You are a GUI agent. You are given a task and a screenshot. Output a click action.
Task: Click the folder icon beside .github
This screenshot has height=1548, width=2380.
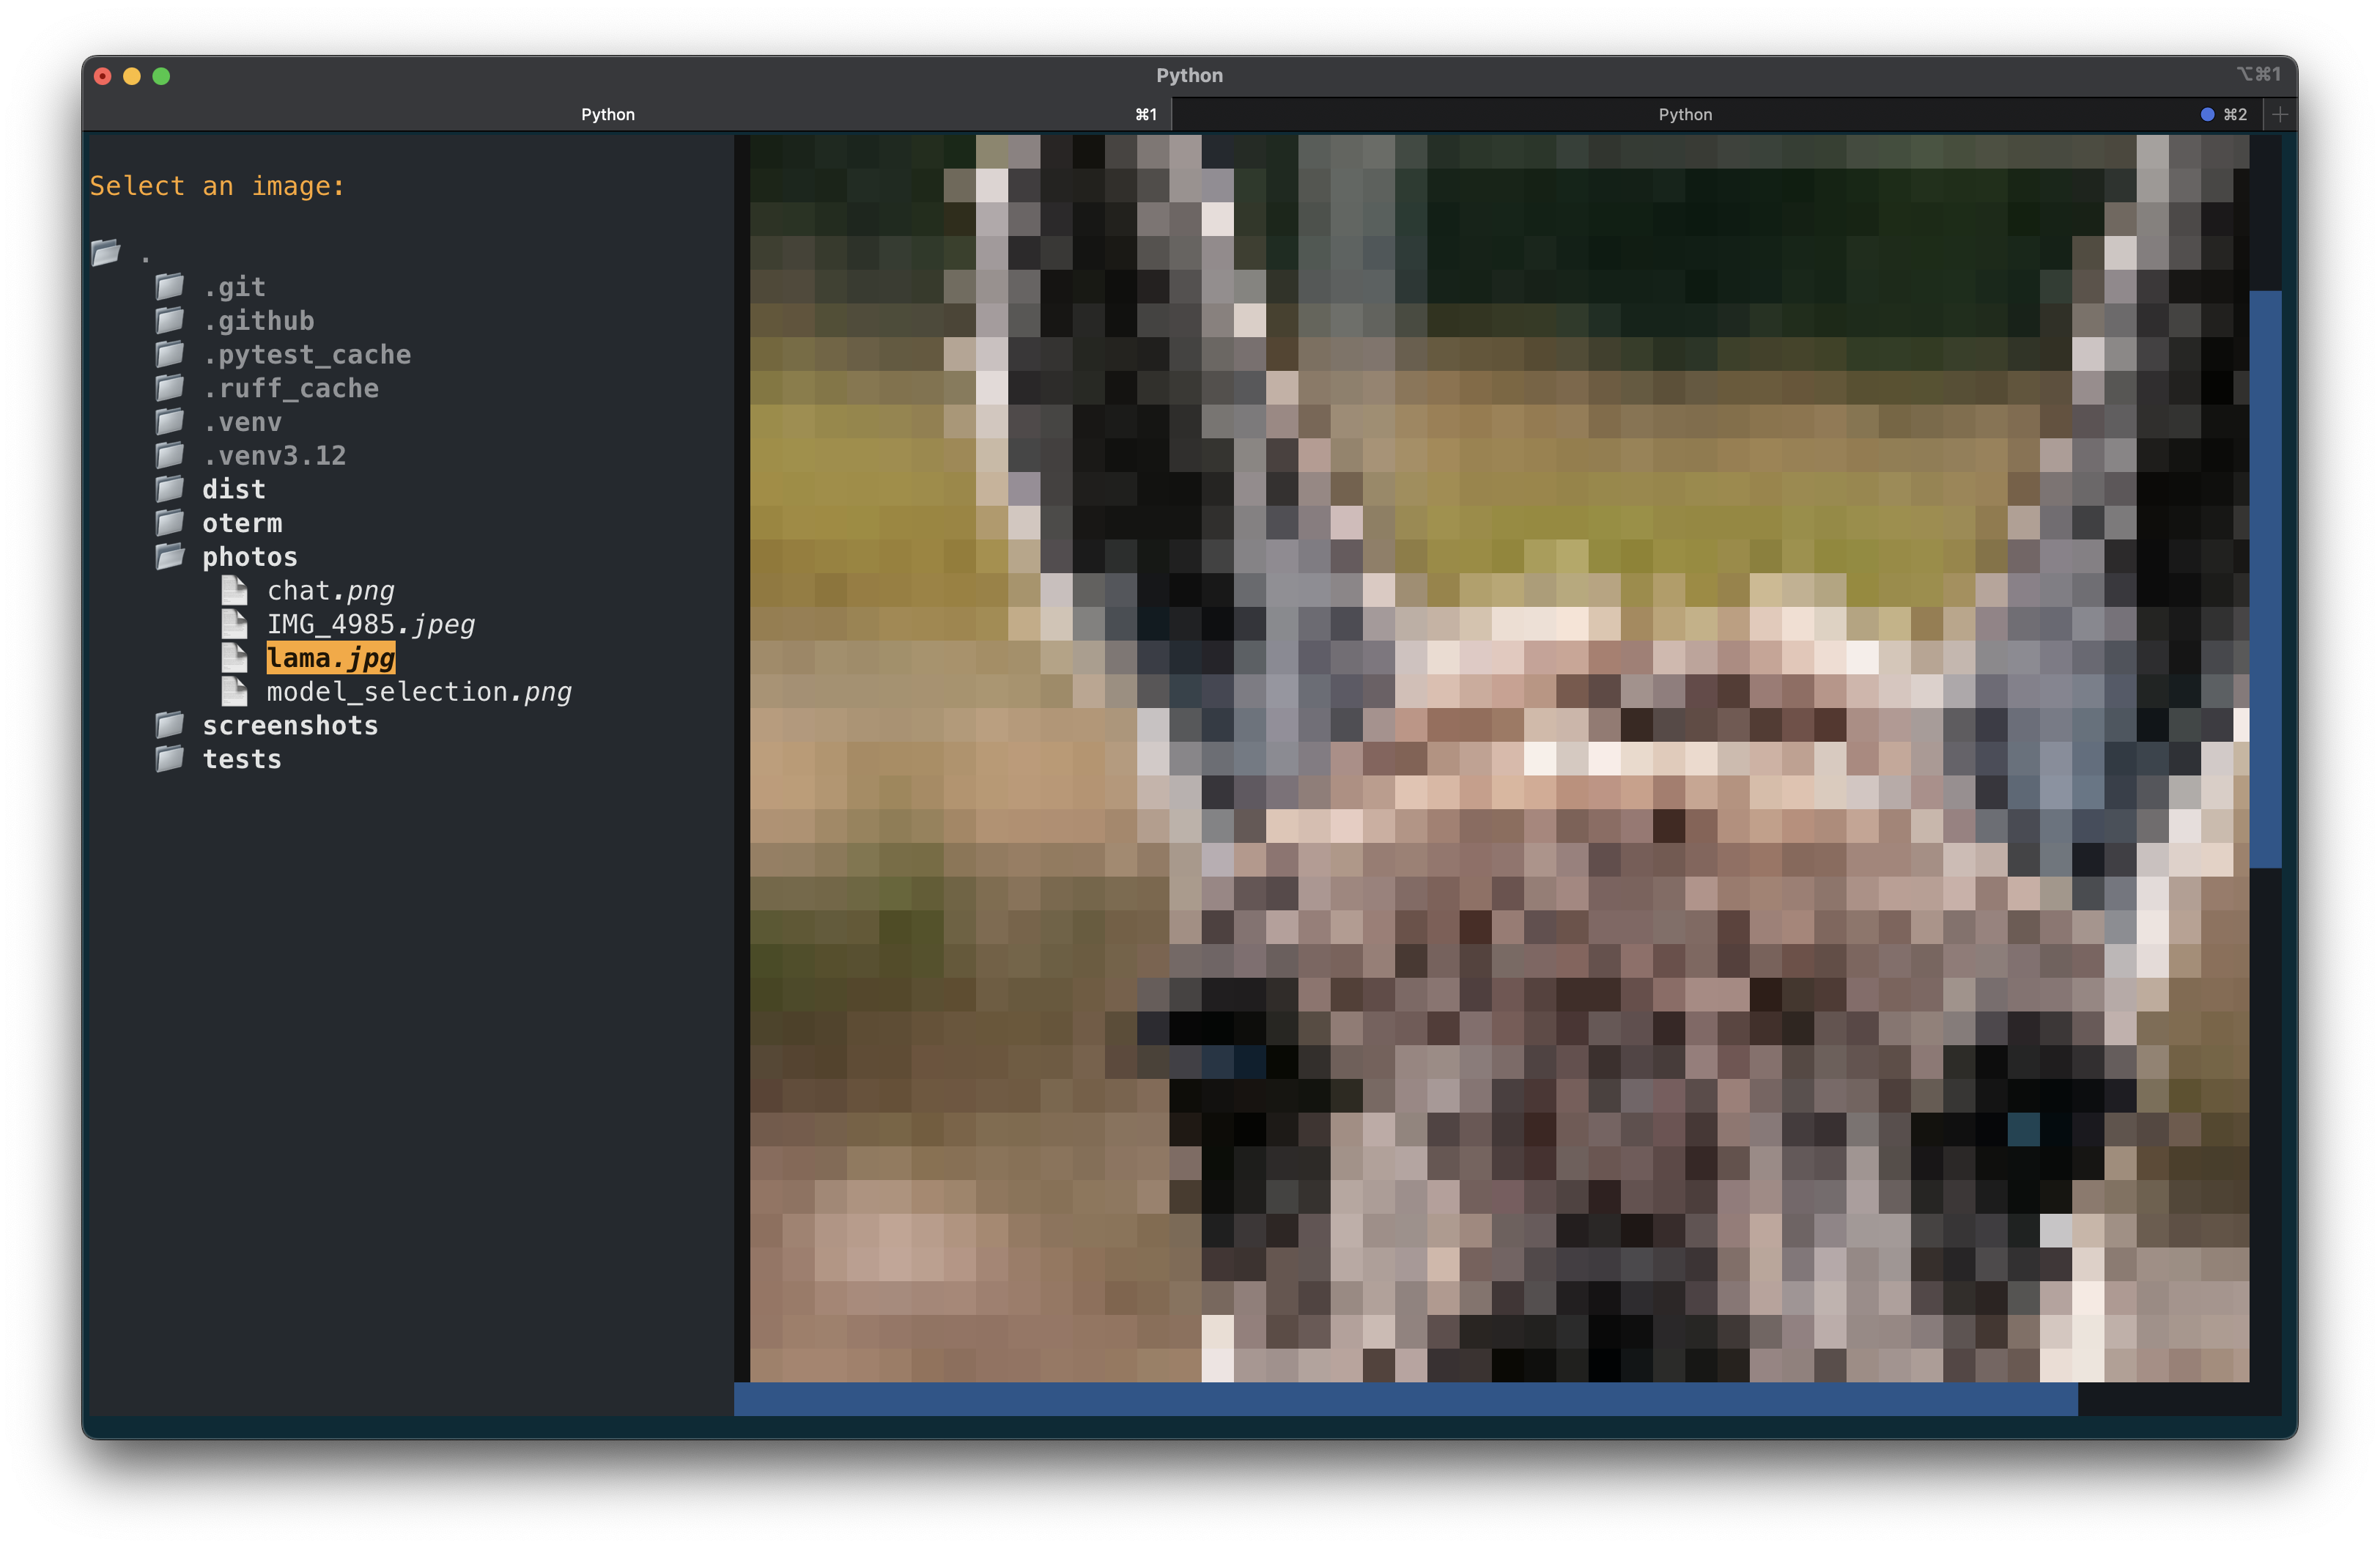pyautogui.click(x=169, y=320)
